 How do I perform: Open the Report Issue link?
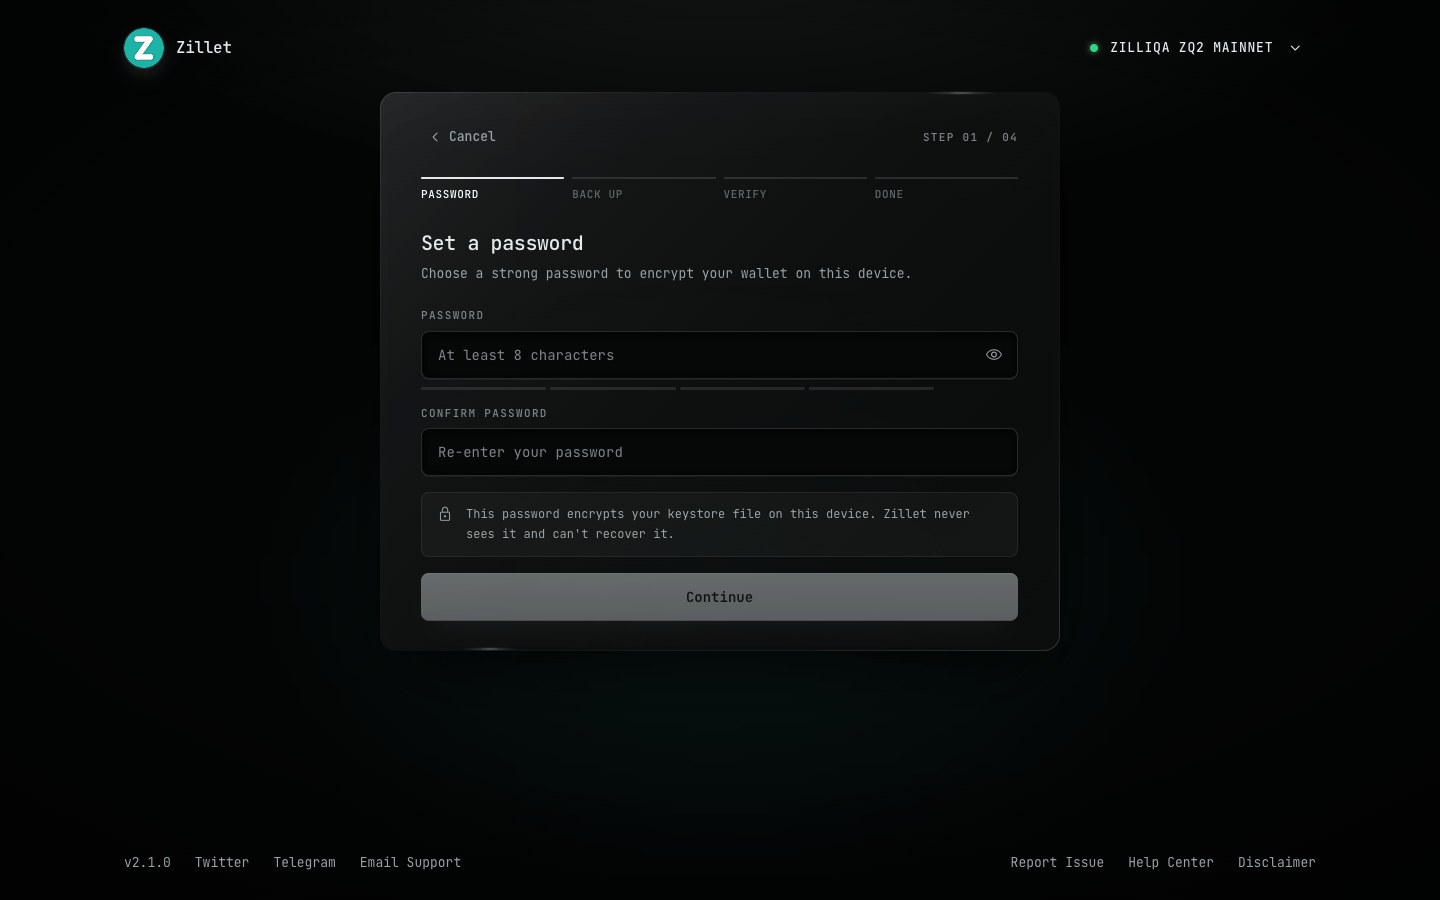coord(1057,862)
